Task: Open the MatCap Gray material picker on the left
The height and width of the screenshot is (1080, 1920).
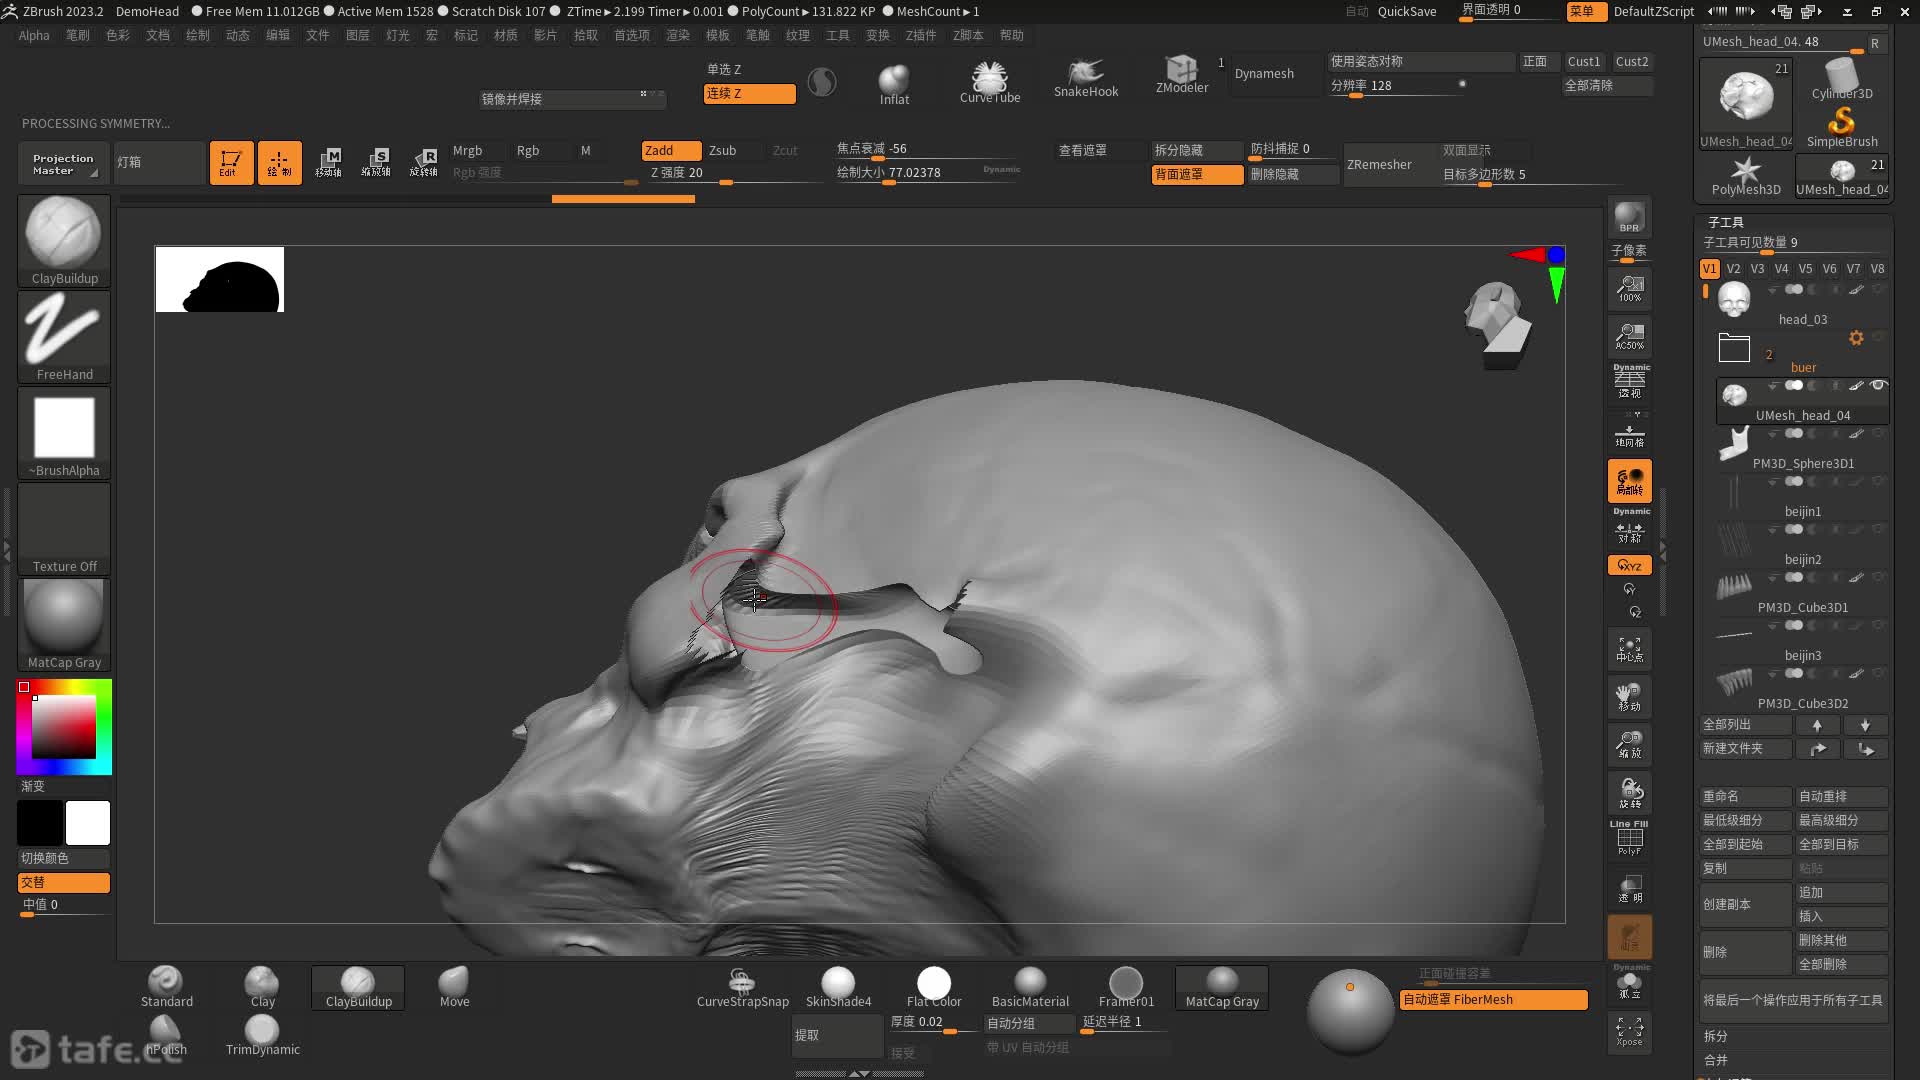Action: 64,625
